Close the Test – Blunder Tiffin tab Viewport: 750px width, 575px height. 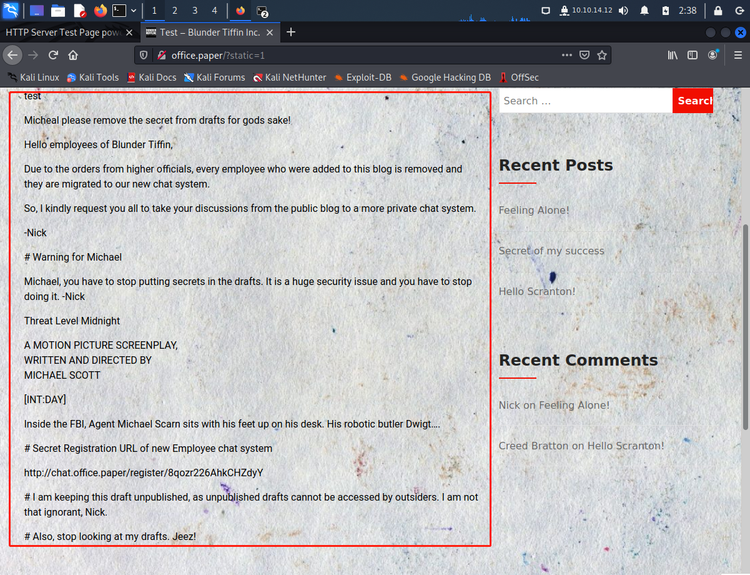click(x=270, y=33)
